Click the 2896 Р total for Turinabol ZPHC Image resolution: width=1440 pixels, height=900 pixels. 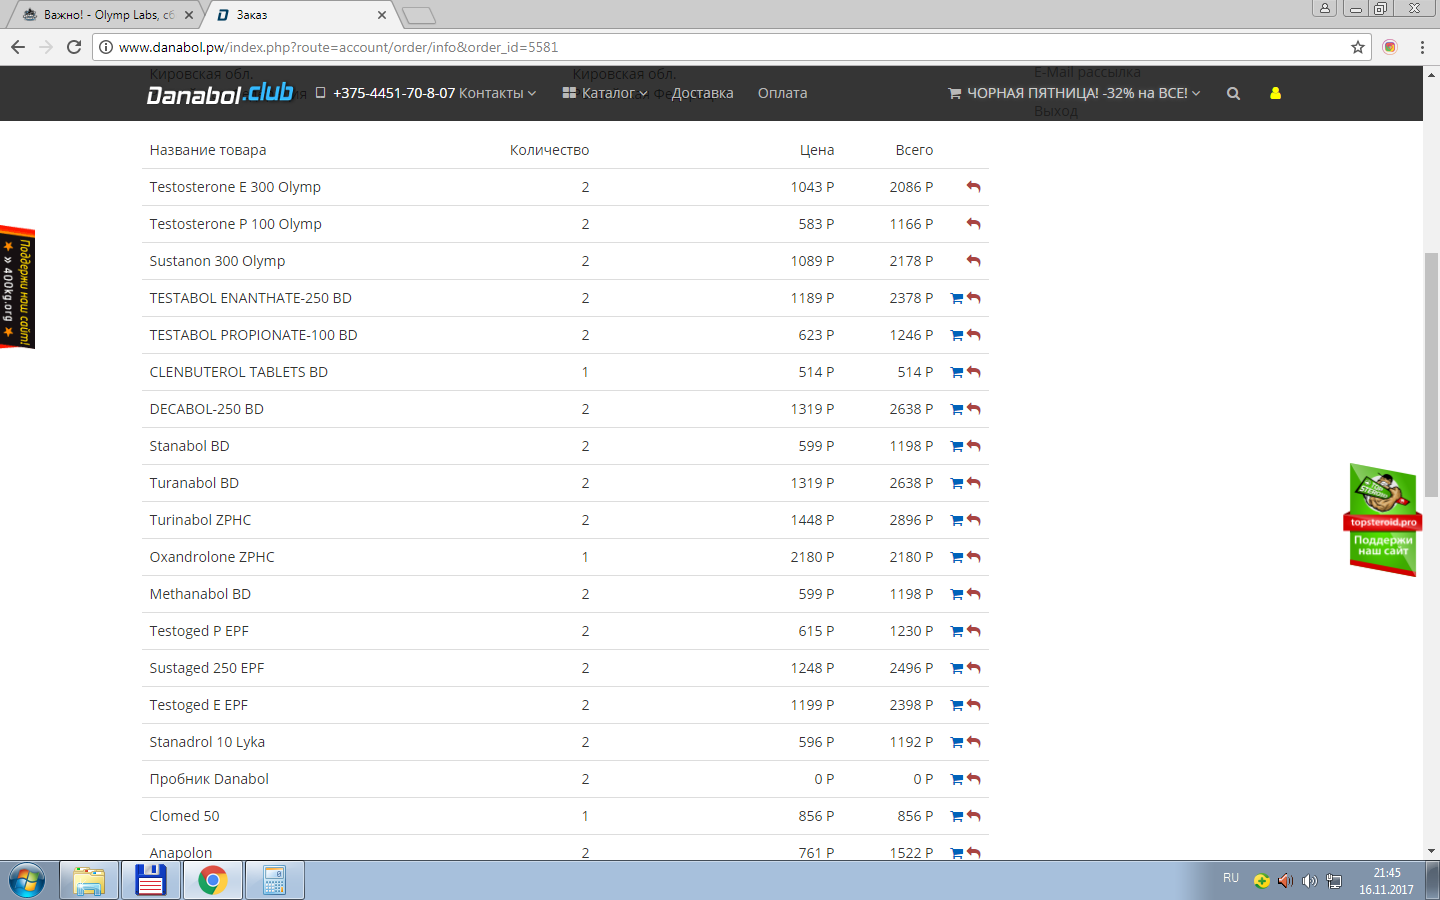click(911, 520)
